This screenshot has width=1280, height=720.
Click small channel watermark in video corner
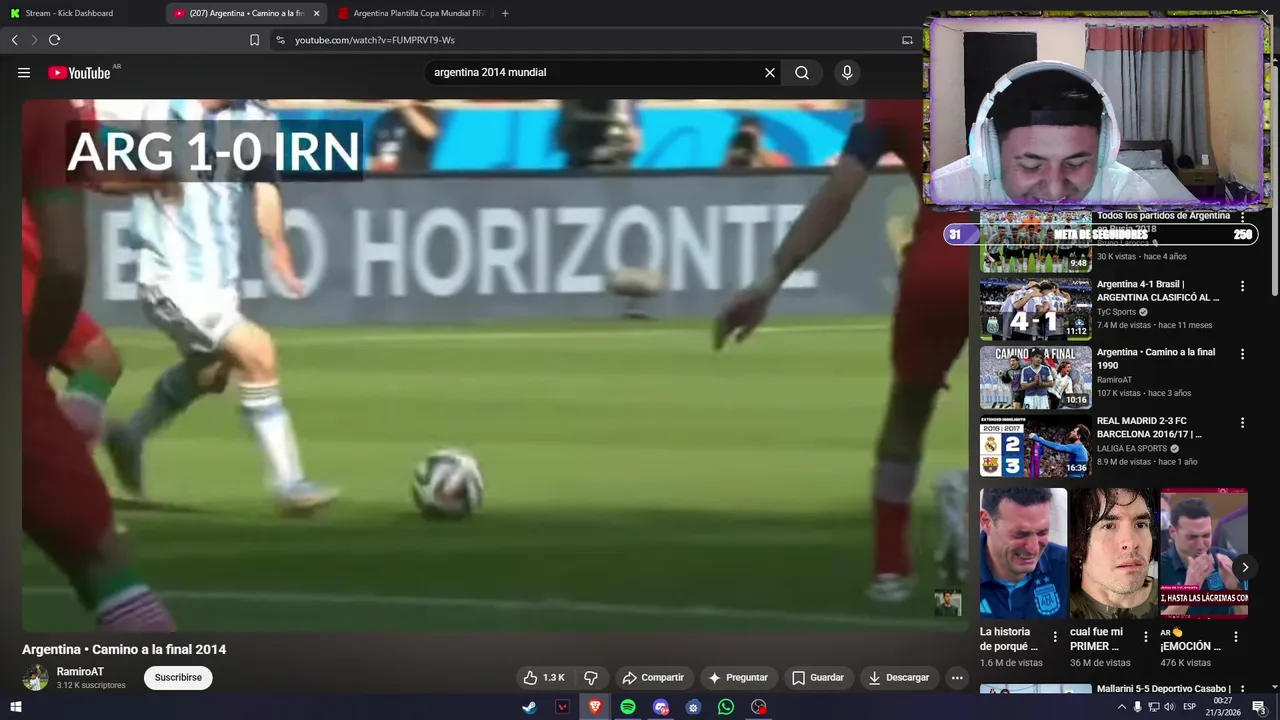[x=948, y=603]
